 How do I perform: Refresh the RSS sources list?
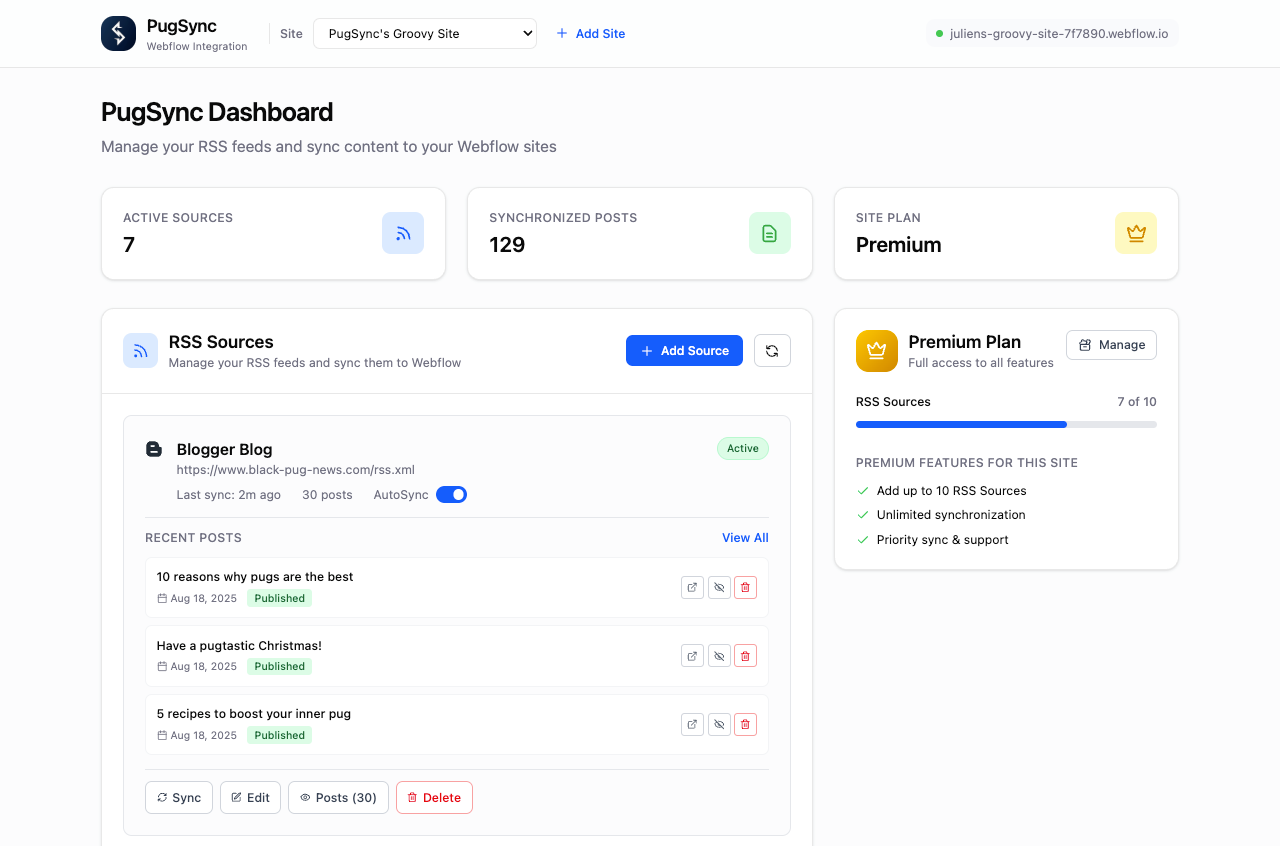point(772,350)
